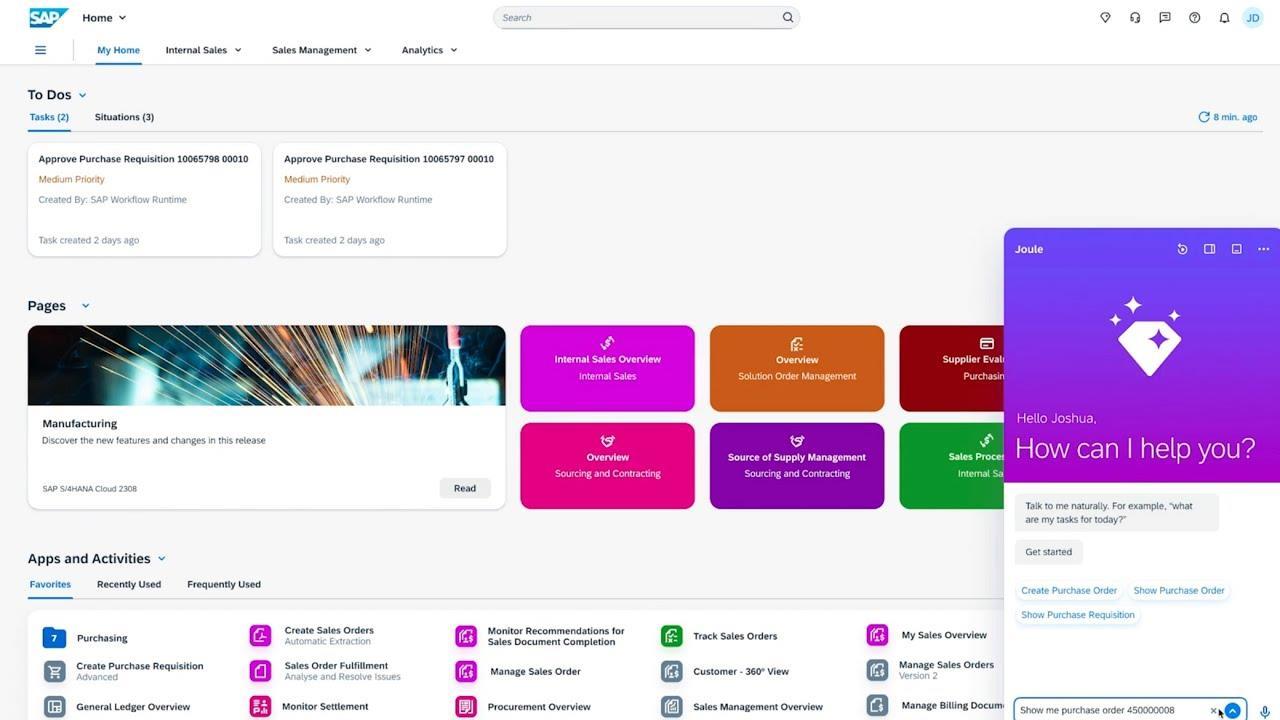
Task: Click Joule side panel docking icon
Action: (1209, 249)
